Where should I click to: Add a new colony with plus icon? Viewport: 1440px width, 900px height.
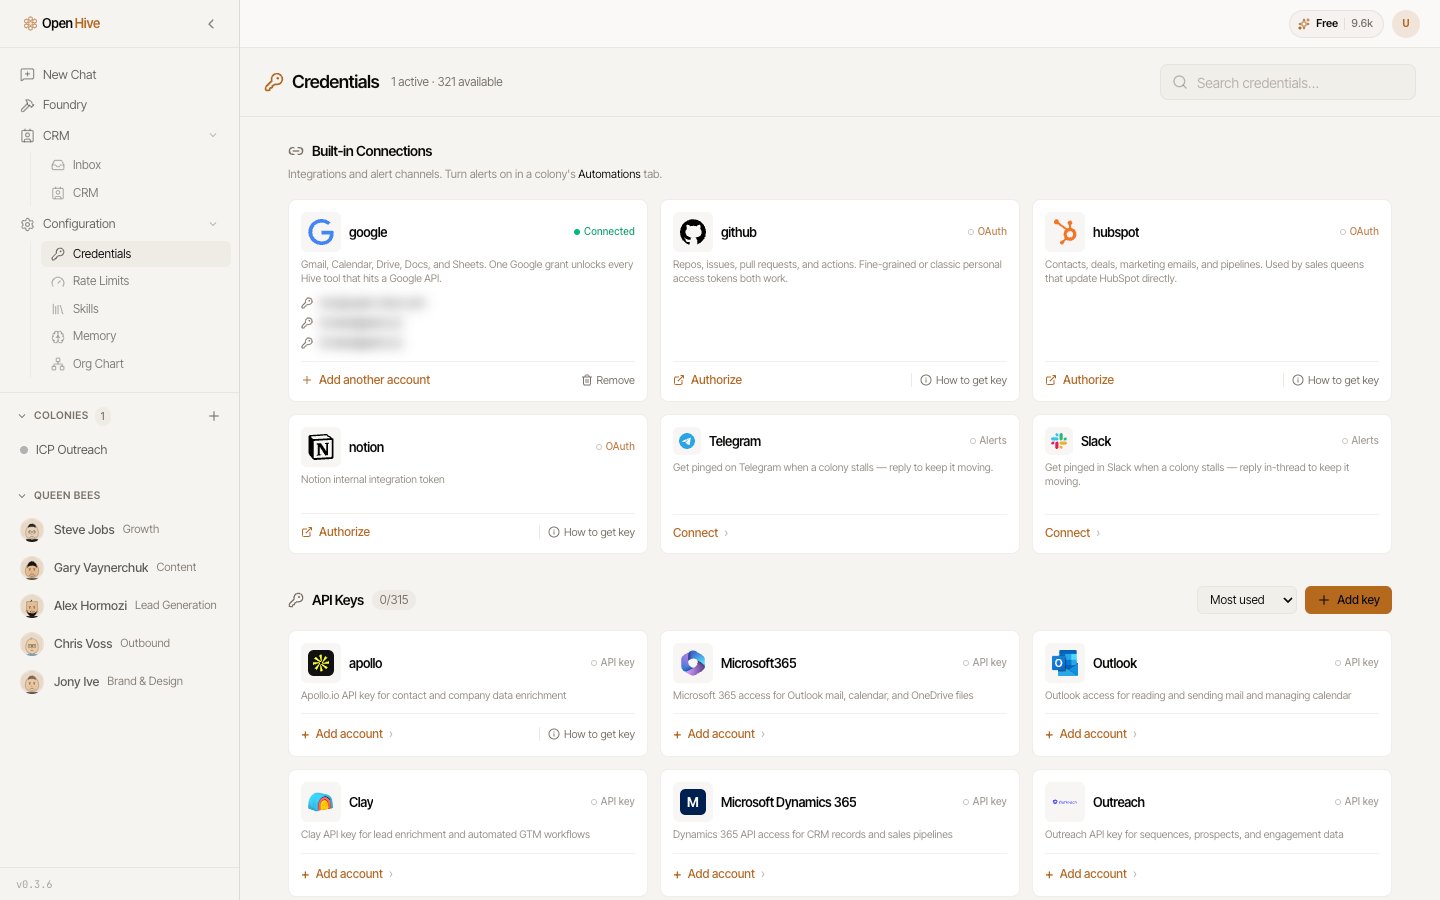(214, 416)
